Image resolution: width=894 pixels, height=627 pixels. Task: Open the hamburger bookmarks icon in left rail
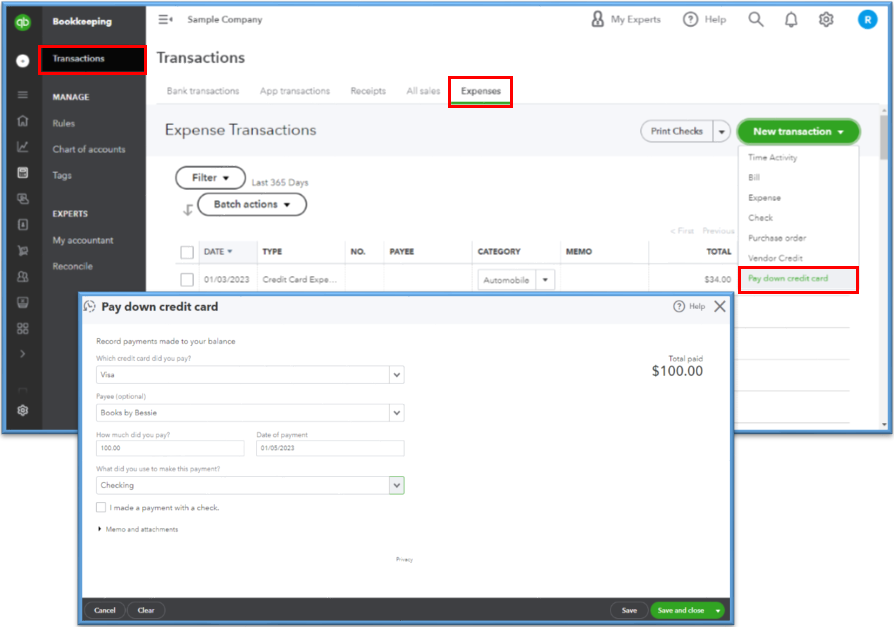click(22, 95)
